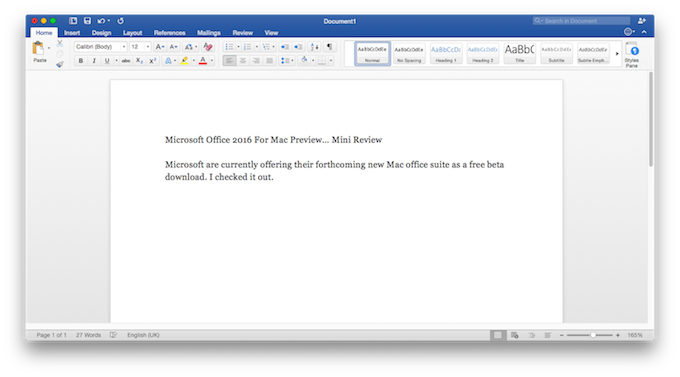Viewport: 680px width, 377px height.
Task: Sort text with the A-Z icon
Action: pos(314,46)
